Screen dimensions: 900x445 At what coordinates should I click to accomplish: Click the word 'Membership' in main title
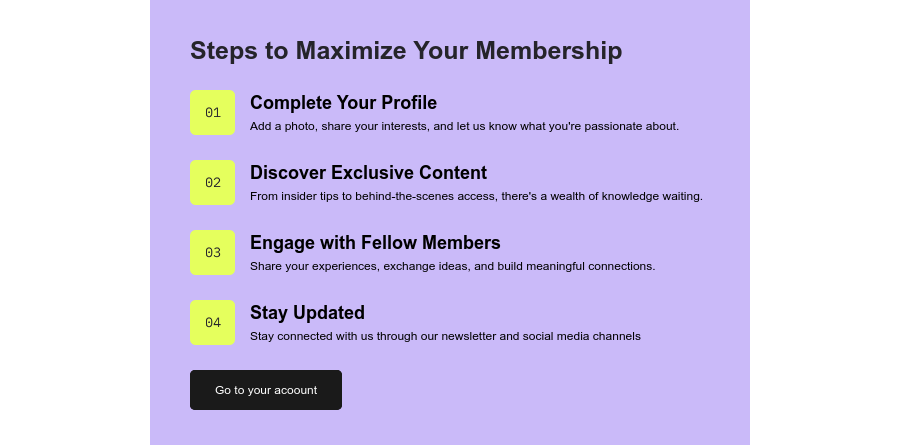(x=549, y=51)
